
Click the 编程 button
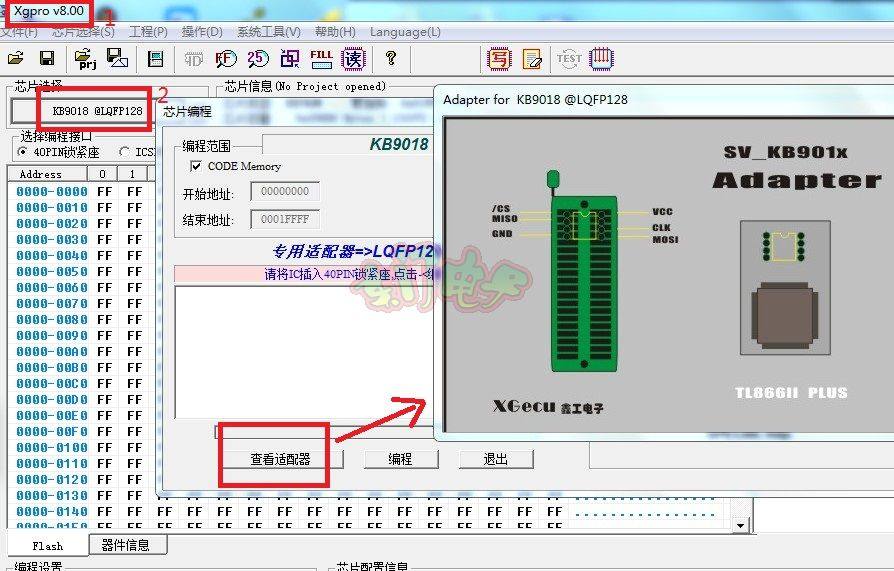401,459
